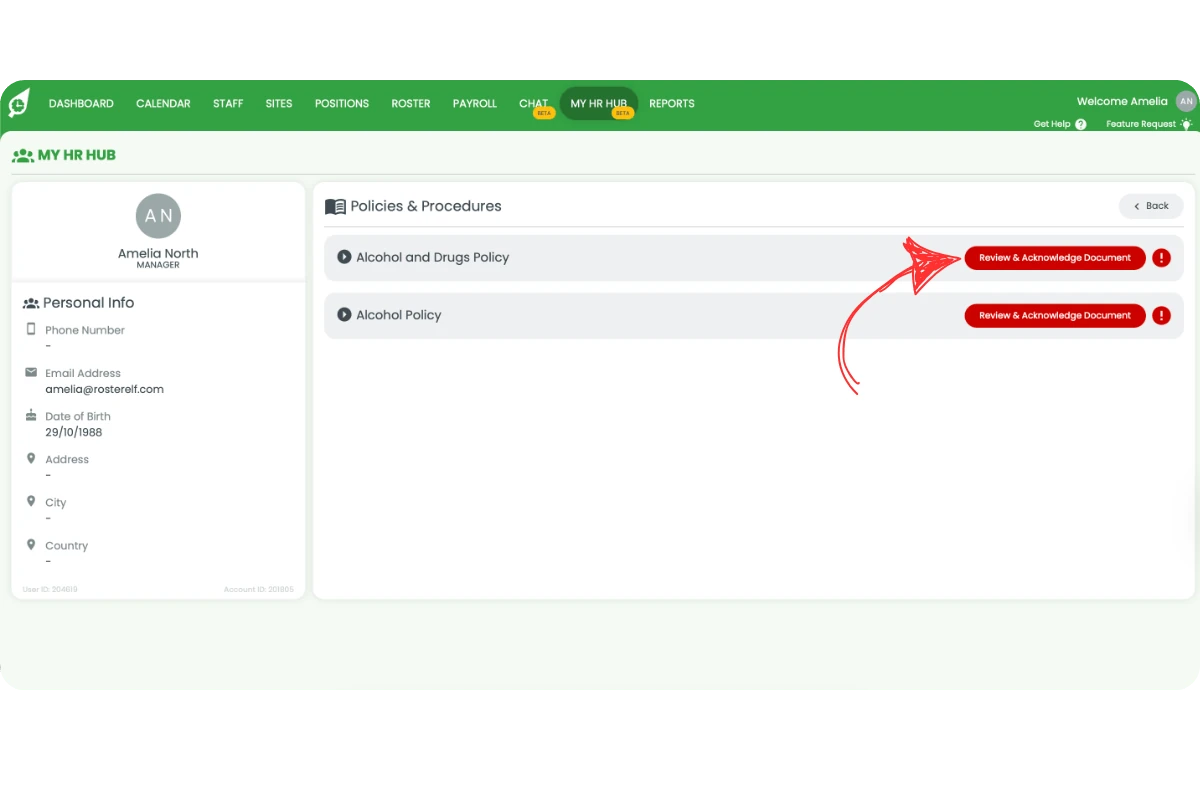
Task: Click the Alcohol and Drugs Policy title
Action: (433, 257)
